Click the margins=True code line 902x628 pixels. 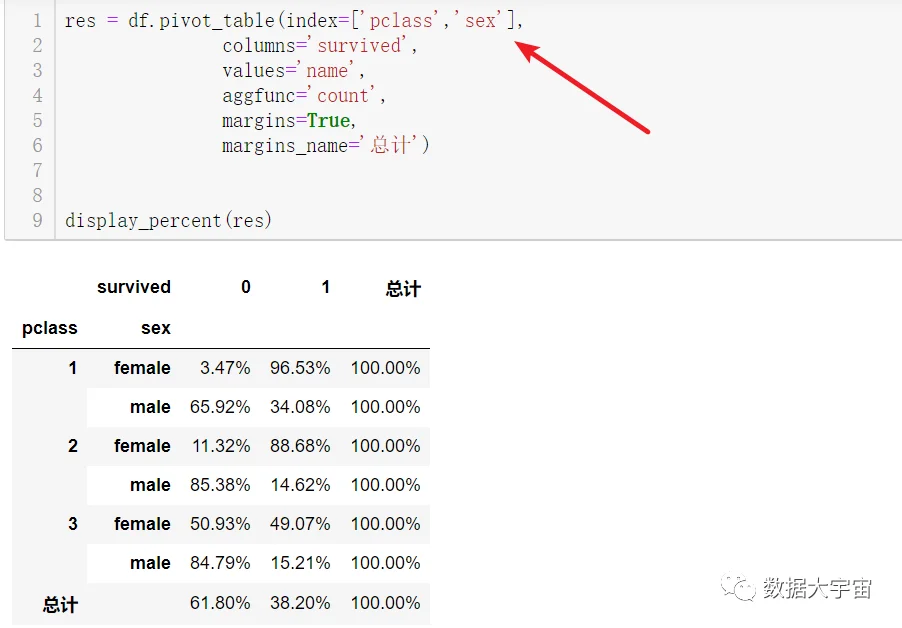click(x=289, y=121)
